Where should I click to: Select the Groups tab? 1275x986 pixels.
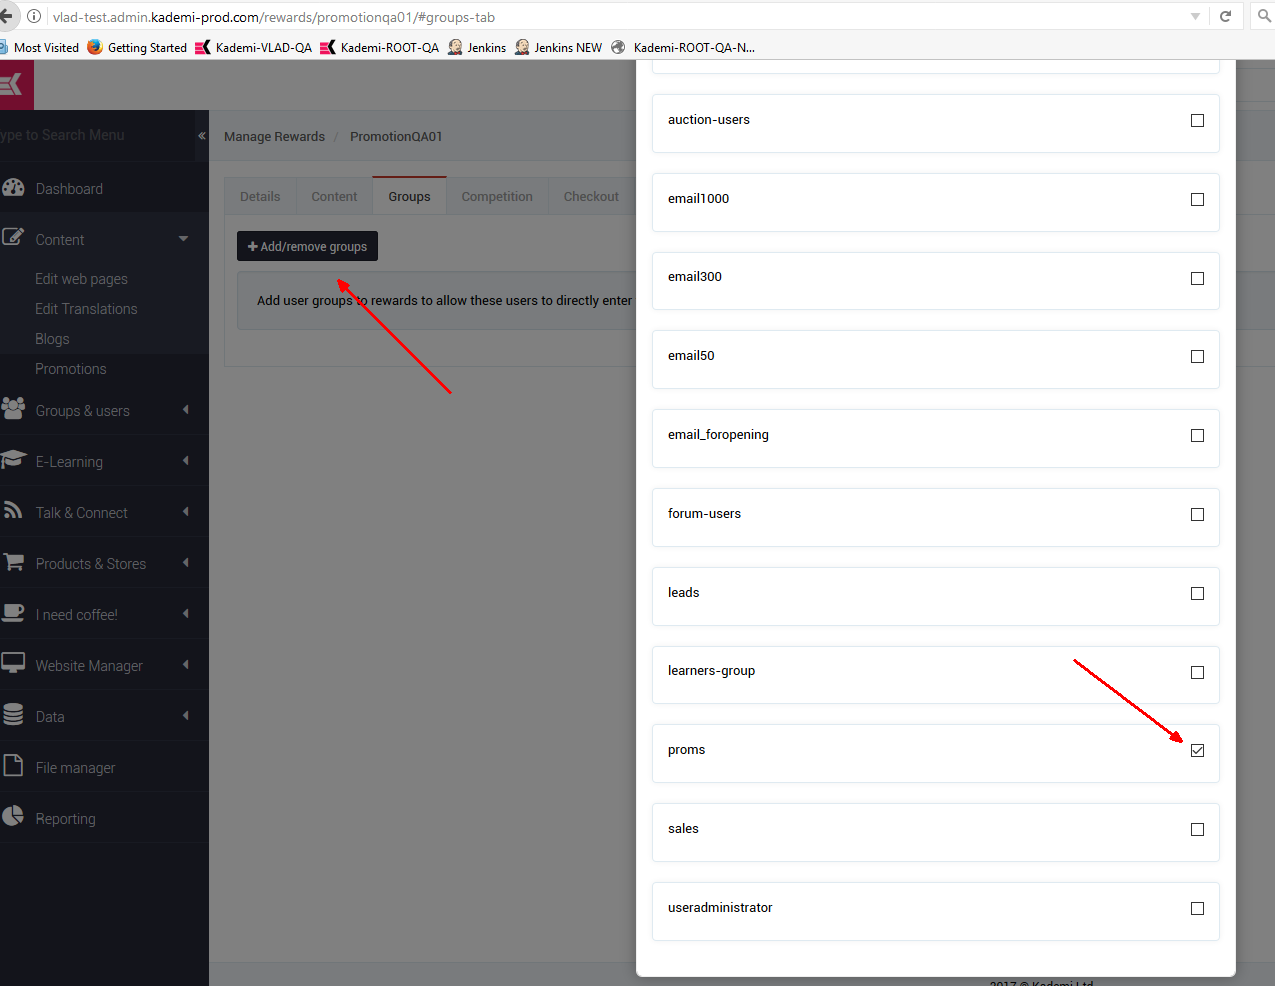[409, 196]
